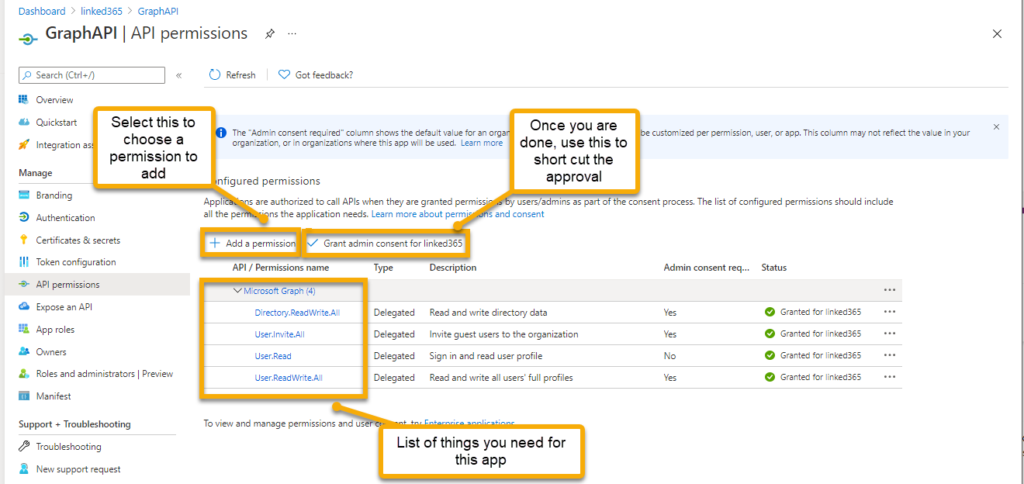Open ellipsis menu for User.Read row
The height and width of the screenshot is (484, 1024).
point(889,356)
